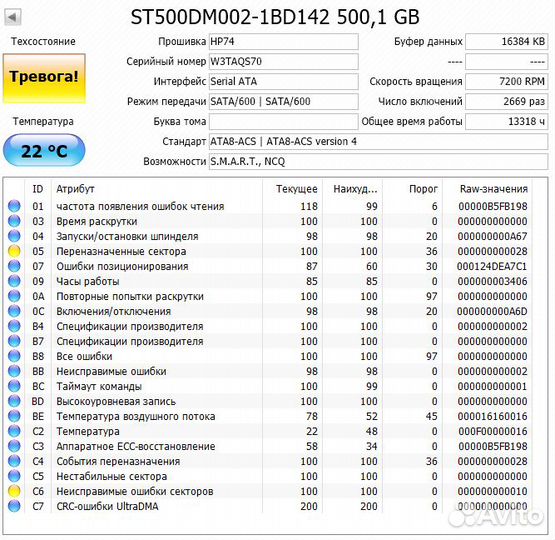Select status icon of attribute BB
Image resolution: width=555 pixels, height=540 pixels.
(x=14, y=371)
